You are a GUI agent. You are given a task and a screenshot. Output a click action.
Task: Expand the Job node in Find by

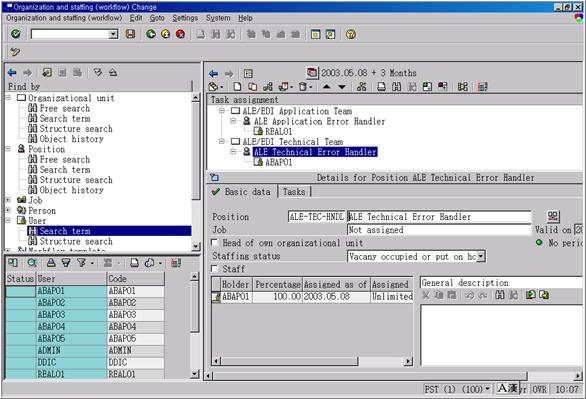[8, 200]
